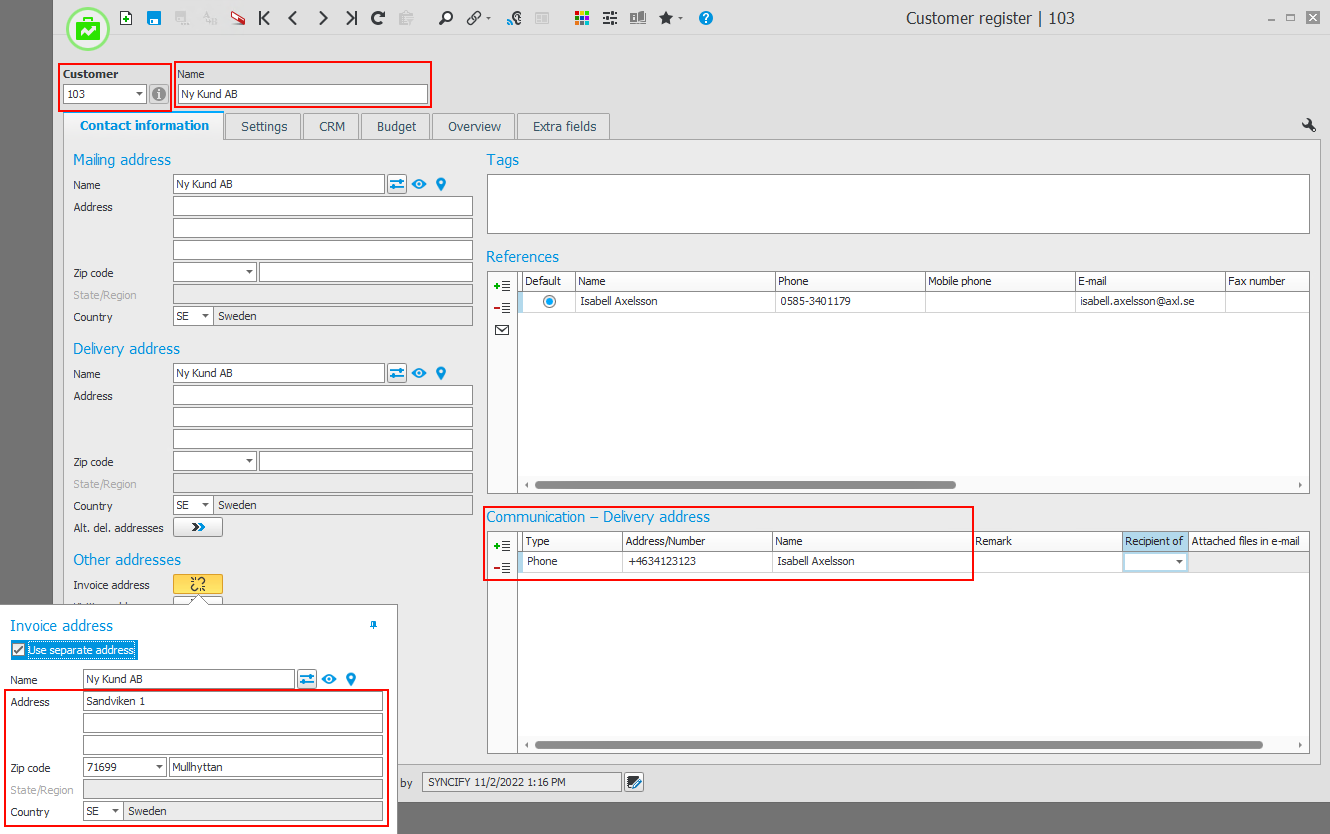Expand the Recipient of dropdown
The width and height of the screenshot is (1330, 834).
(x=1179, y=562)
